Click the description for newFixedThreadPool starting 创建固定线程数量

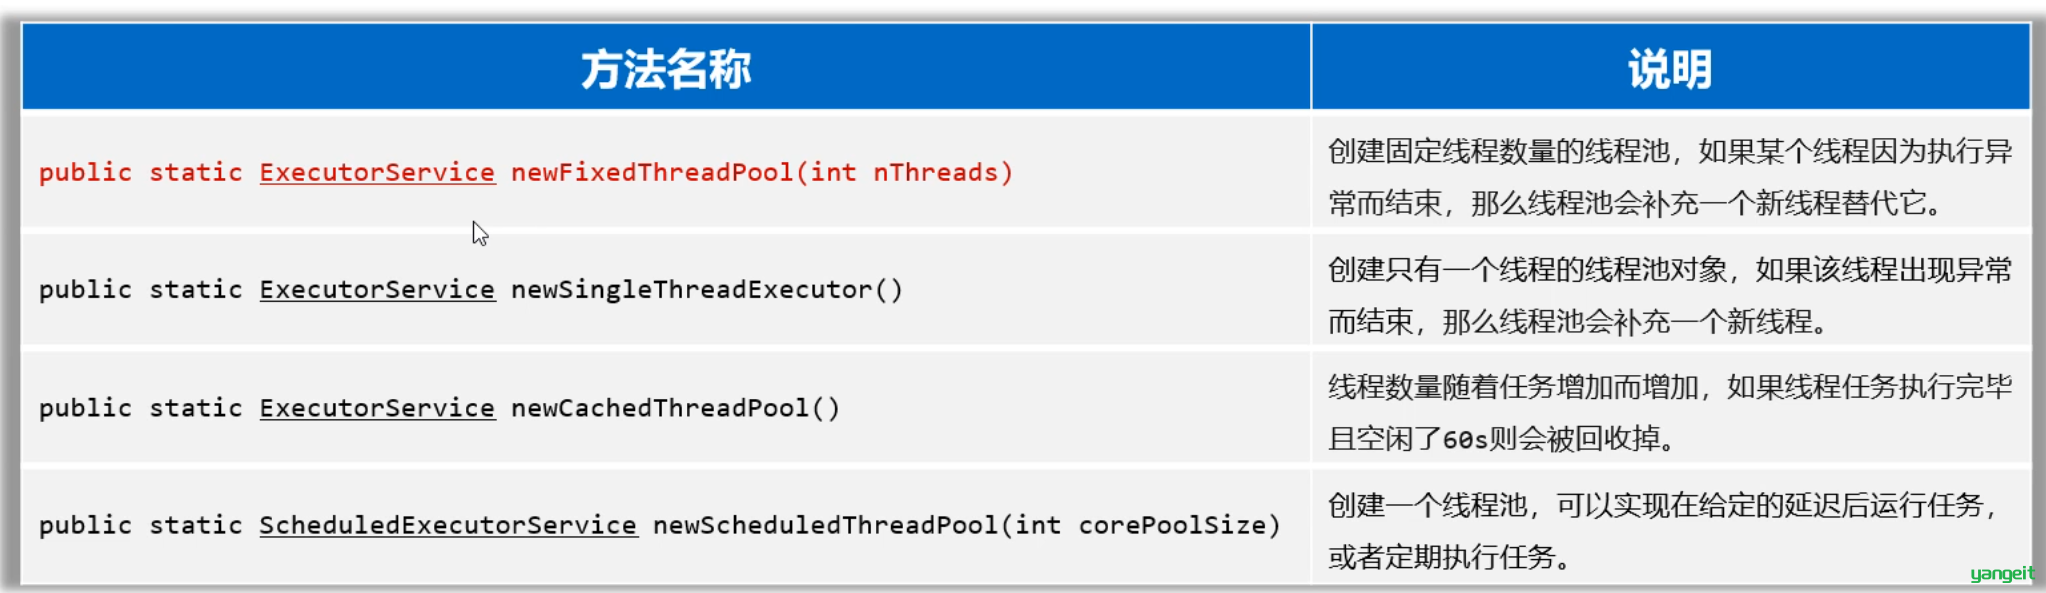[1670, 178]
